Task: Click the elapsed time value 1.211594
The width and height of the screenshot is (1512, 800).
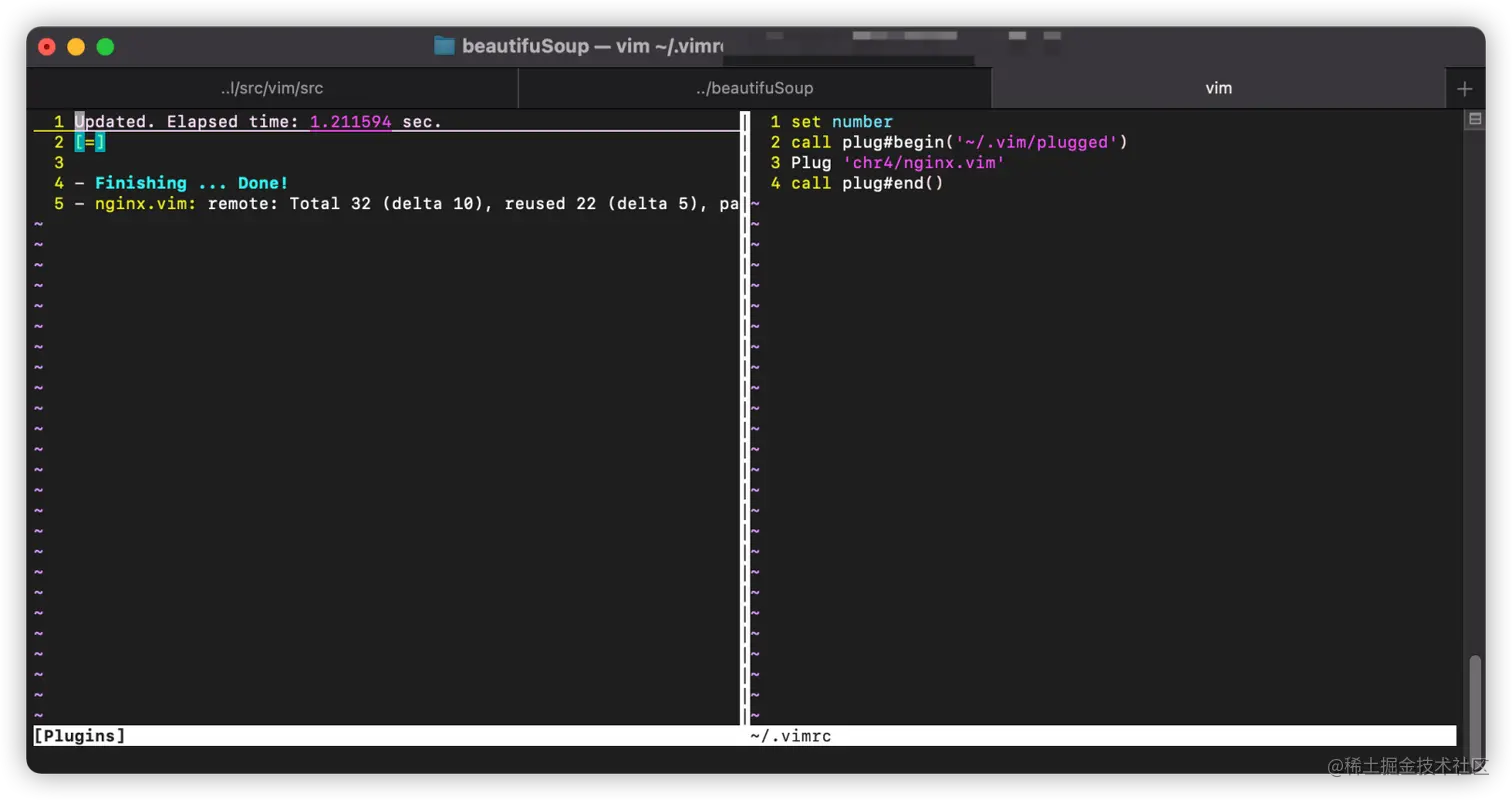Action: tap(350, 122)
